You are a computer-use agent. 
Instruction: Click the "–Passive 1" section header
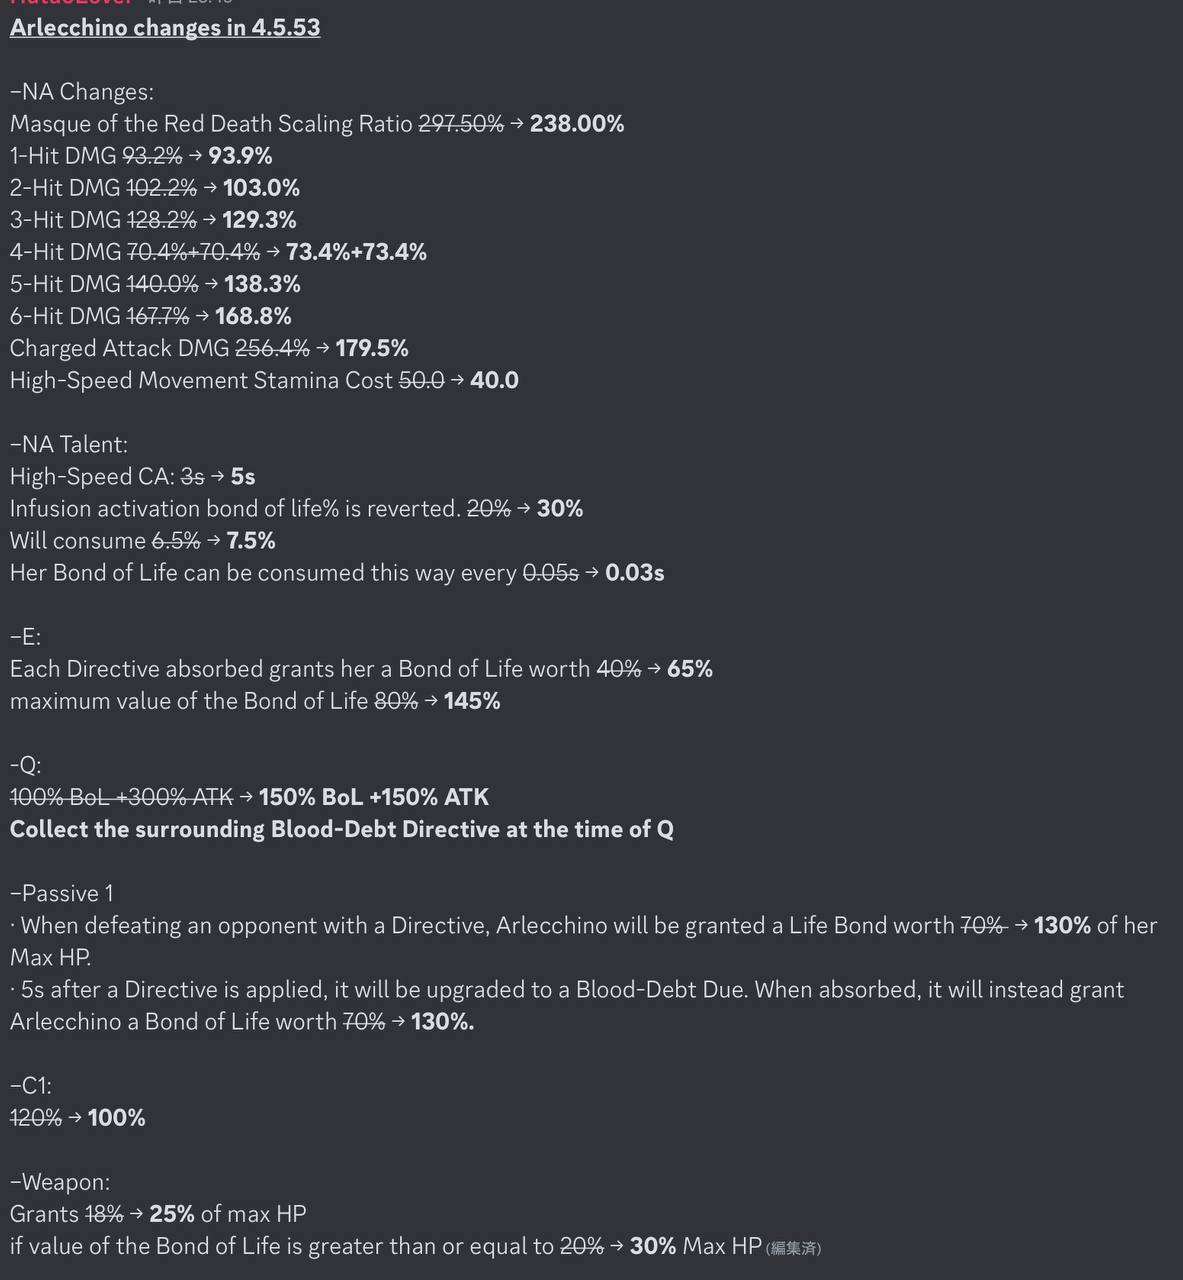click(x=62, y=893)
